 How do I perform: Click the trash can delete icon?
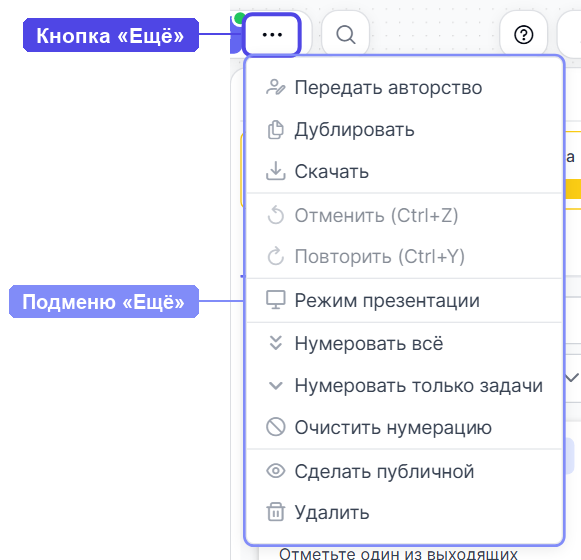pos(276,512)
